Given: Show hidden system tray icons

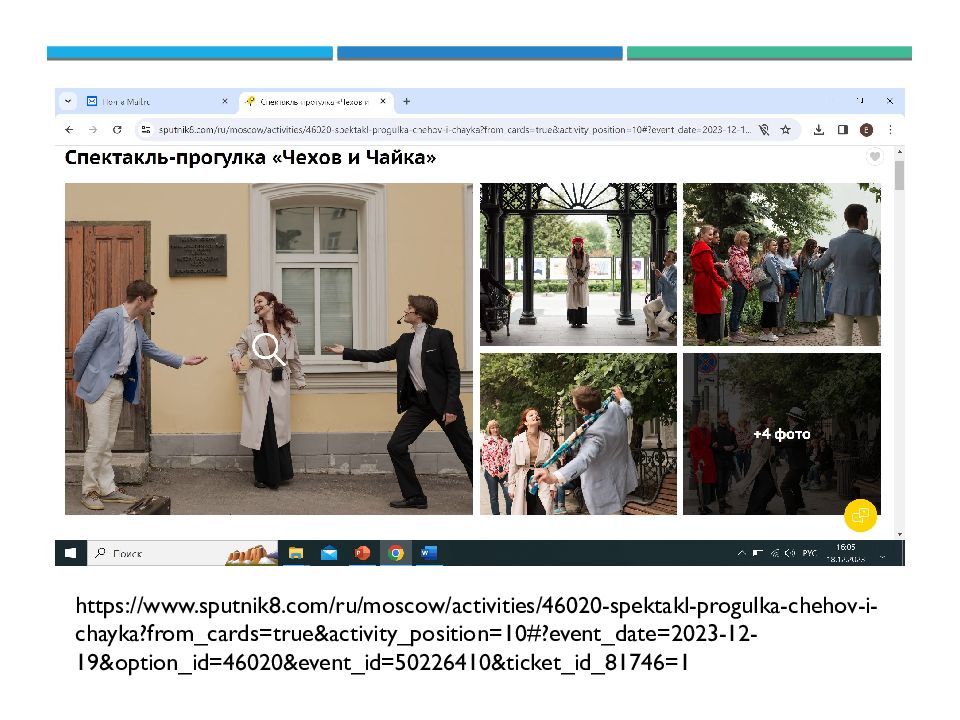Looking at the screenshot, I should click(x=741, y=553).
